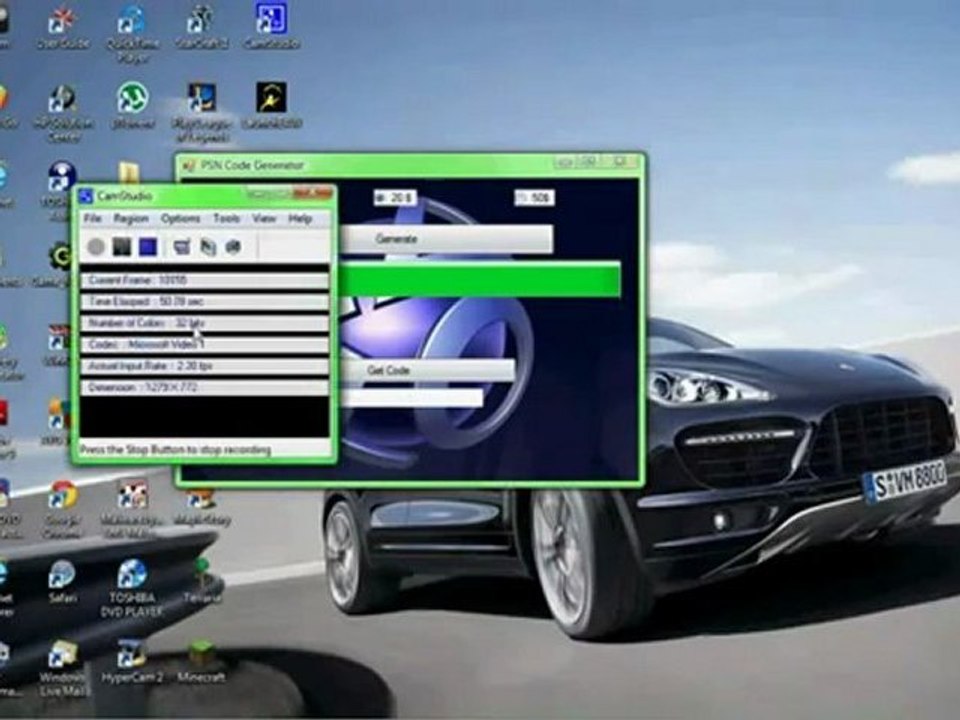Select the desktop shortcut right of Google Chrome
Screen dimensions: 960x720
(132, 509)
